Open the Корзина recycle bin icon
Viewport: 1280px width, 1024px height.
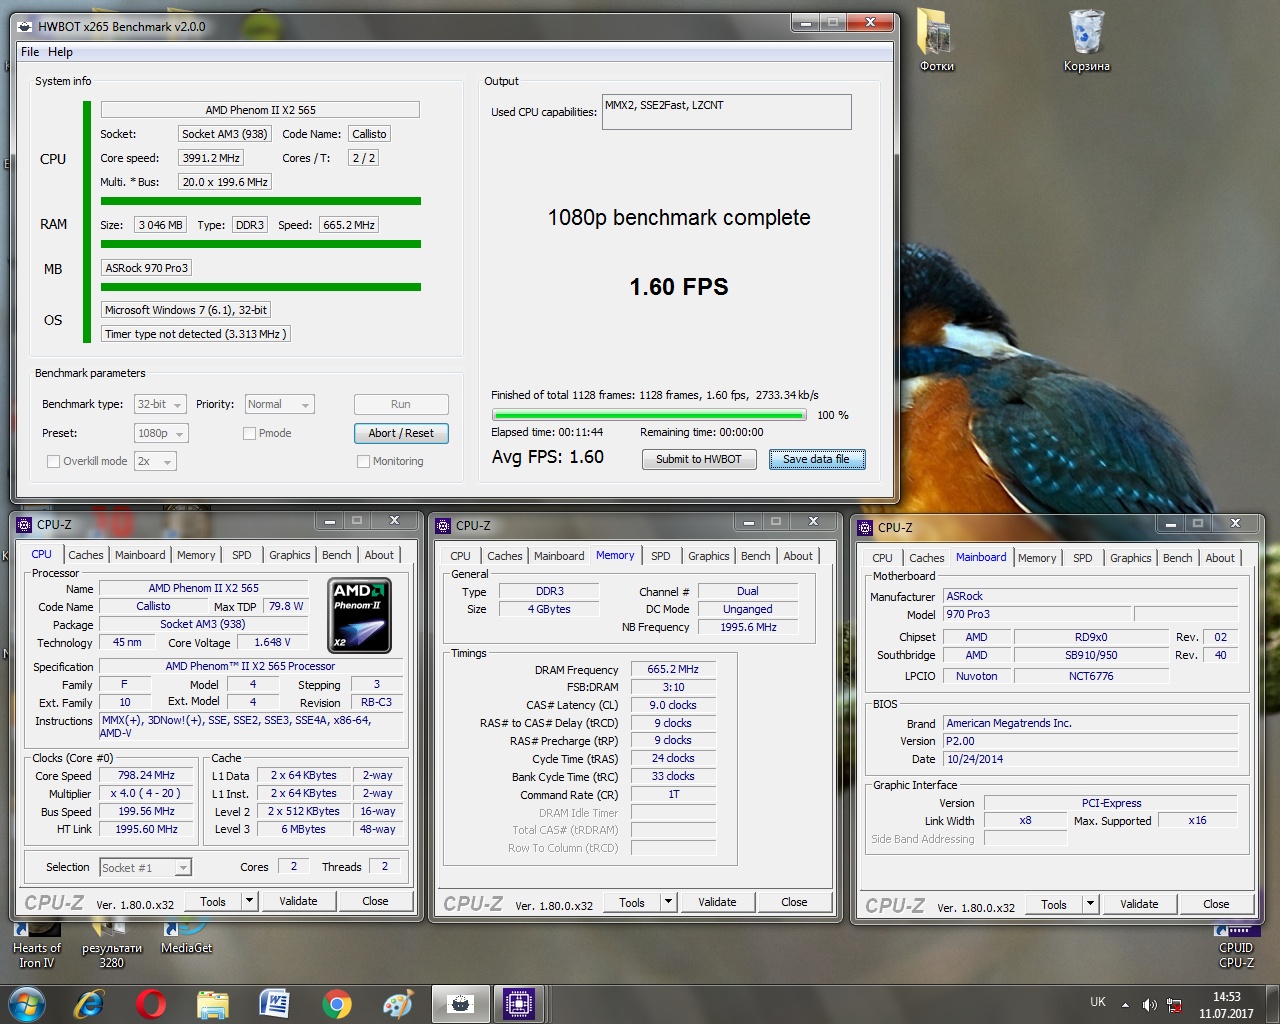[1086, 41]
